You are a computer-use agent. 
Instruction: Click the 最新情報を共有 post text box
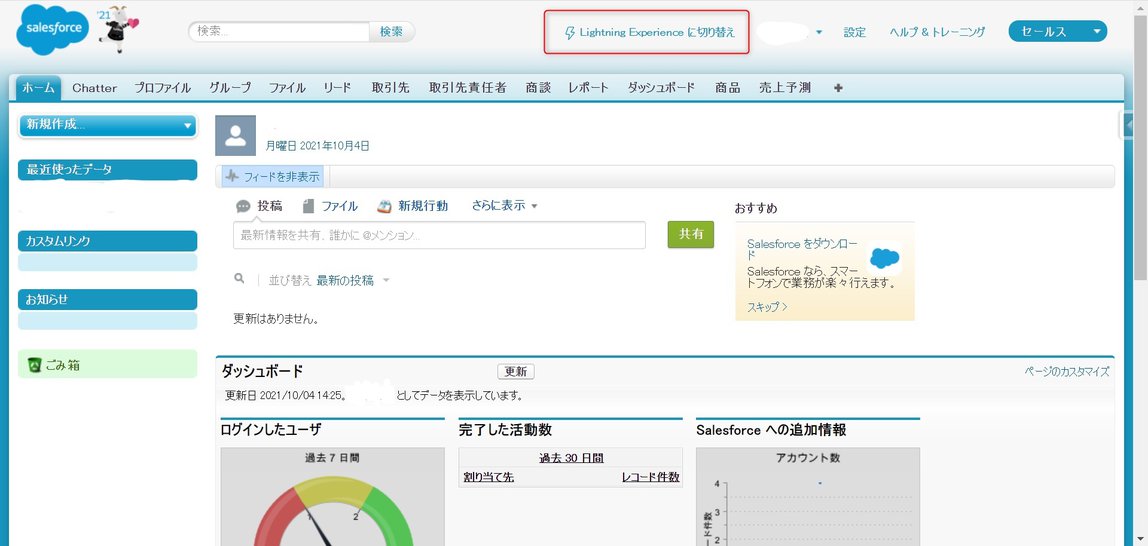click(x=439, y=235)
